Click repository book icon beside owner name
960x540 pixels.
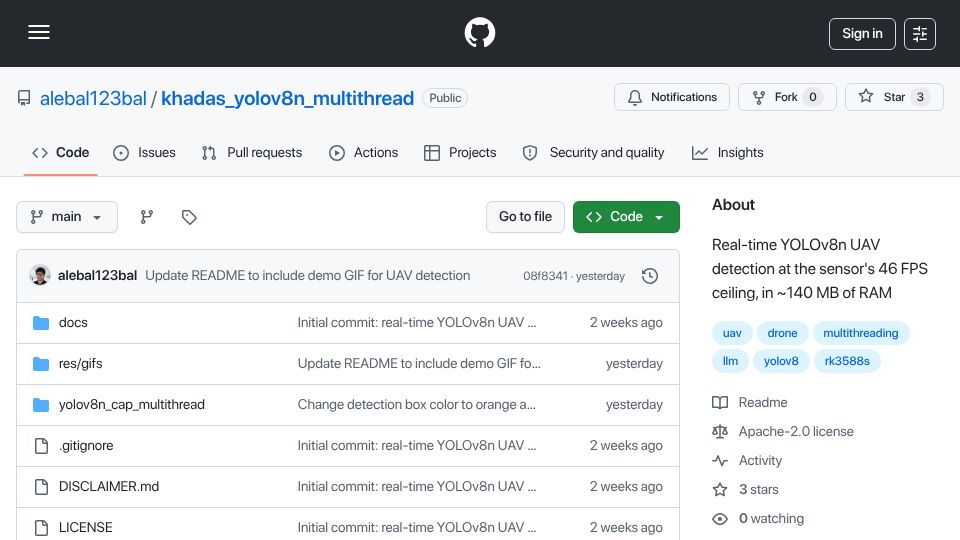click(x=24, y=98)
